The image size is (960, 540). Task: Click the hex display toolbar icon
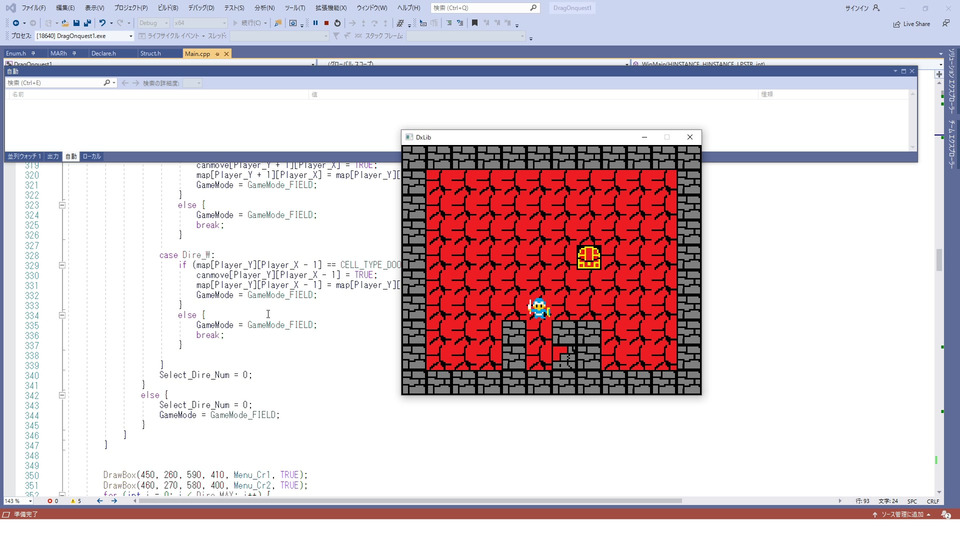click(400, 23)
